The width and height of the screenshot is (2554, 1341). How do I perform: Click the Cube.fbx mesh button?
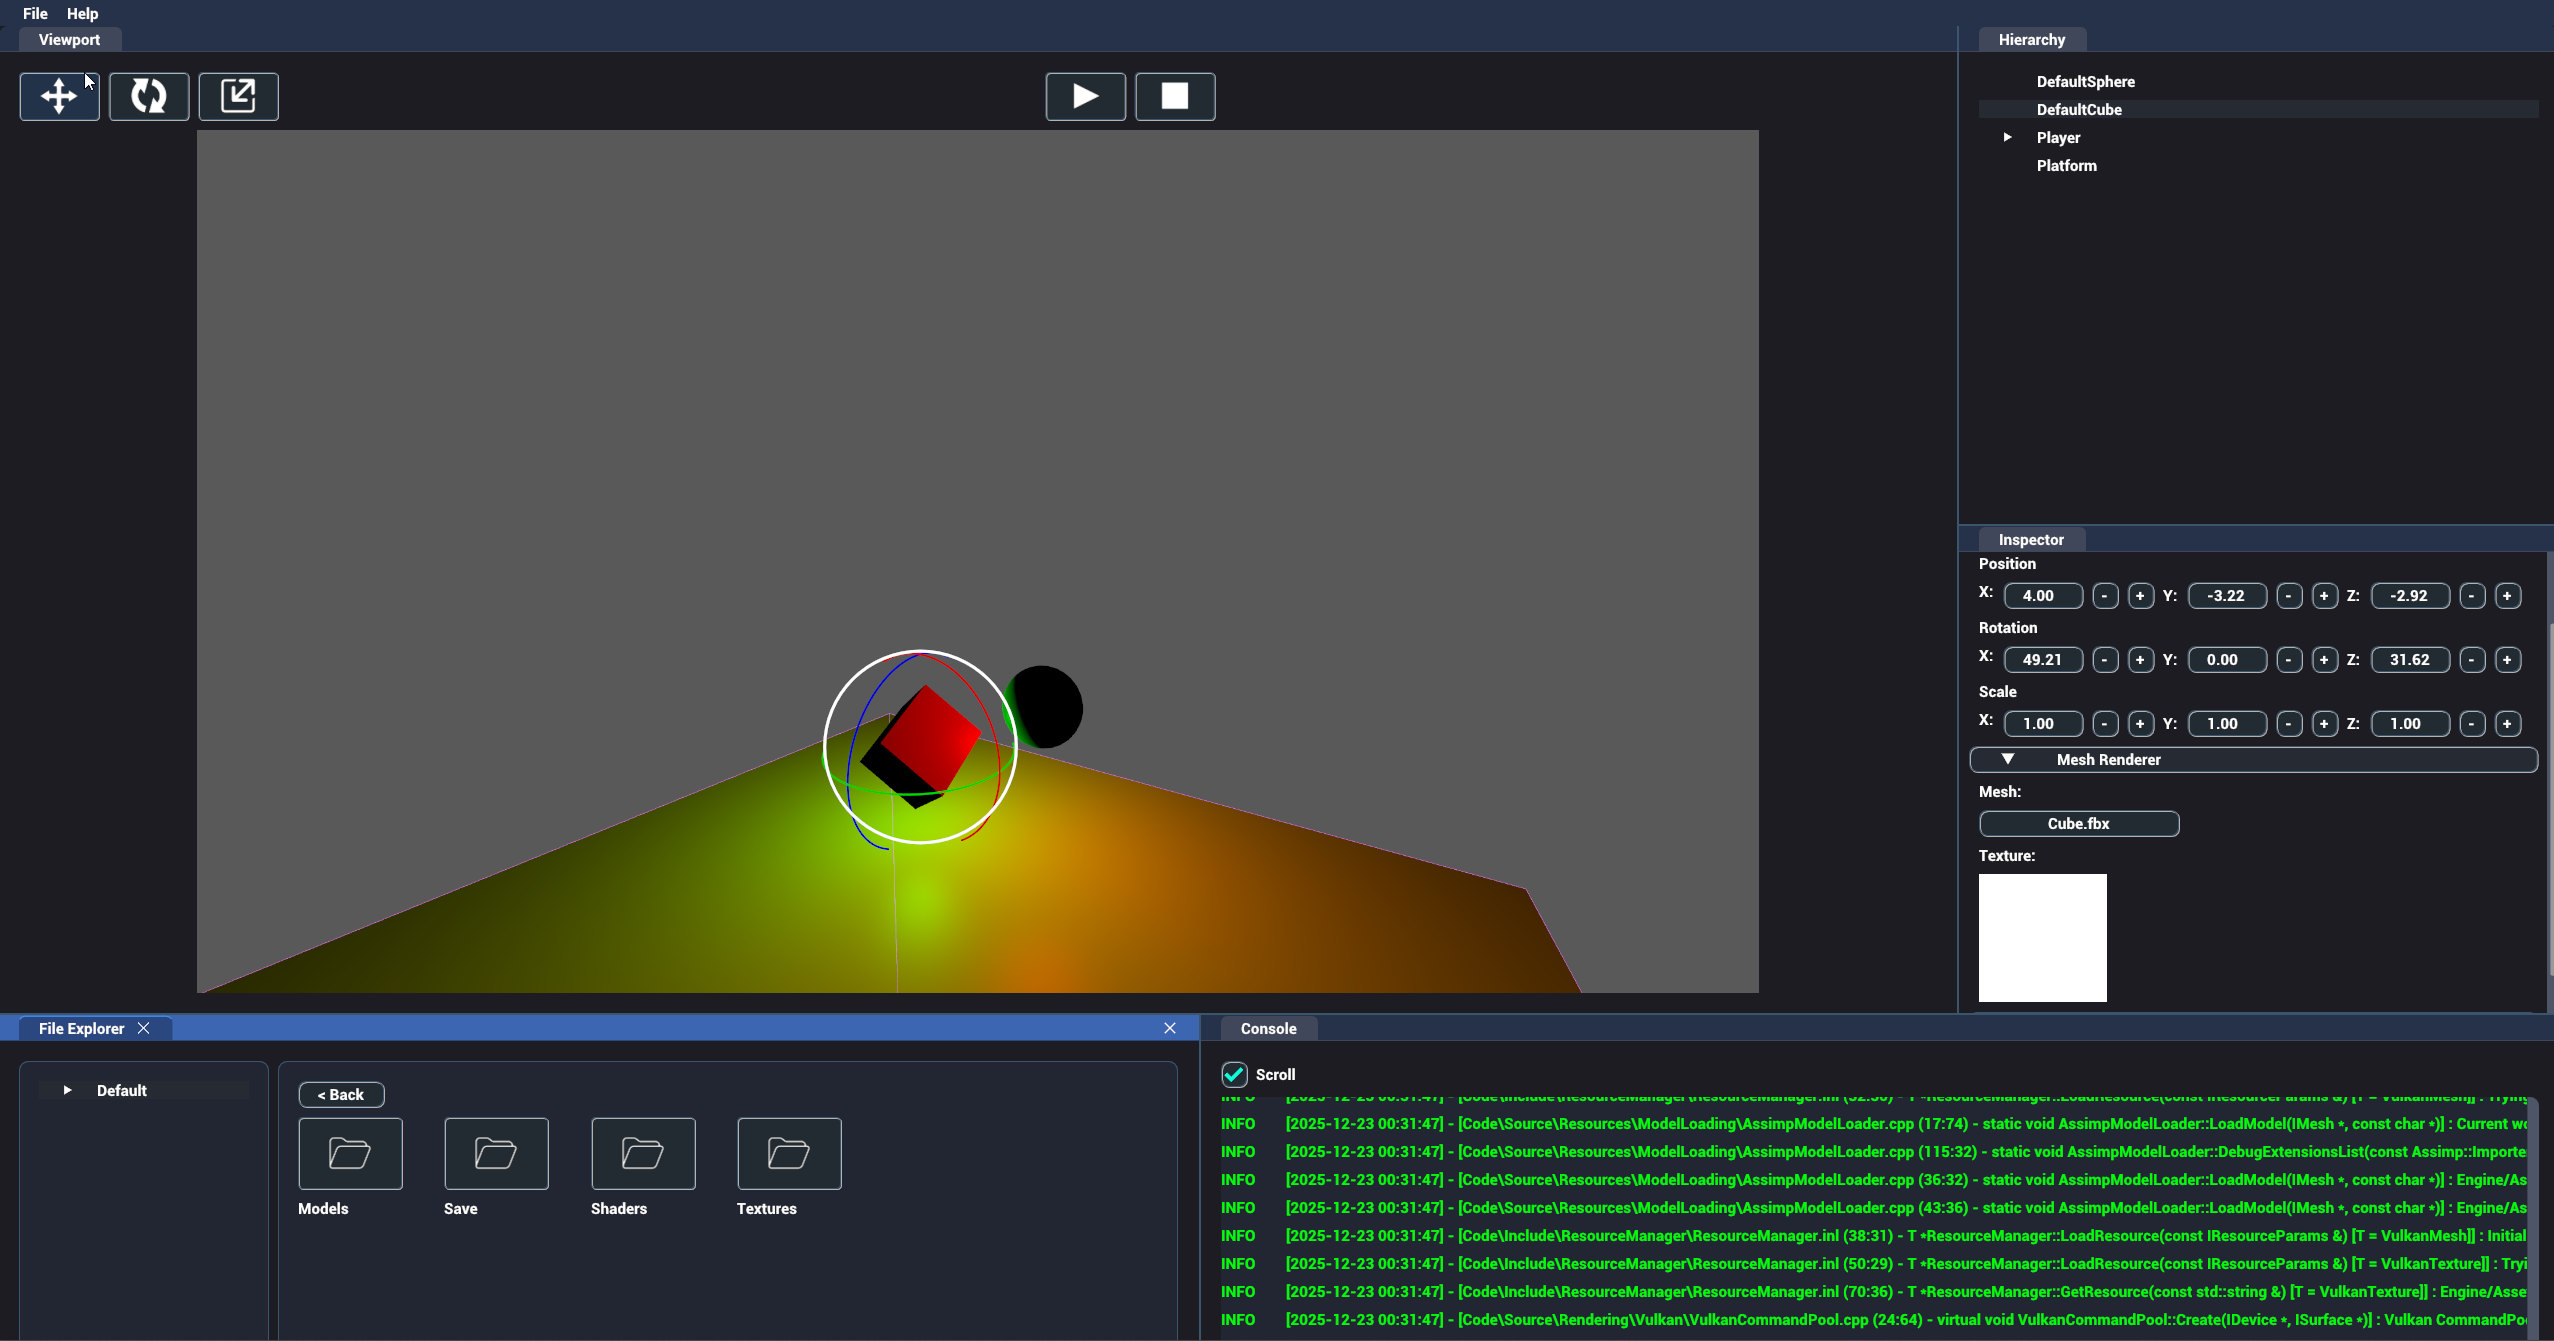click(x=2078, y=823)
